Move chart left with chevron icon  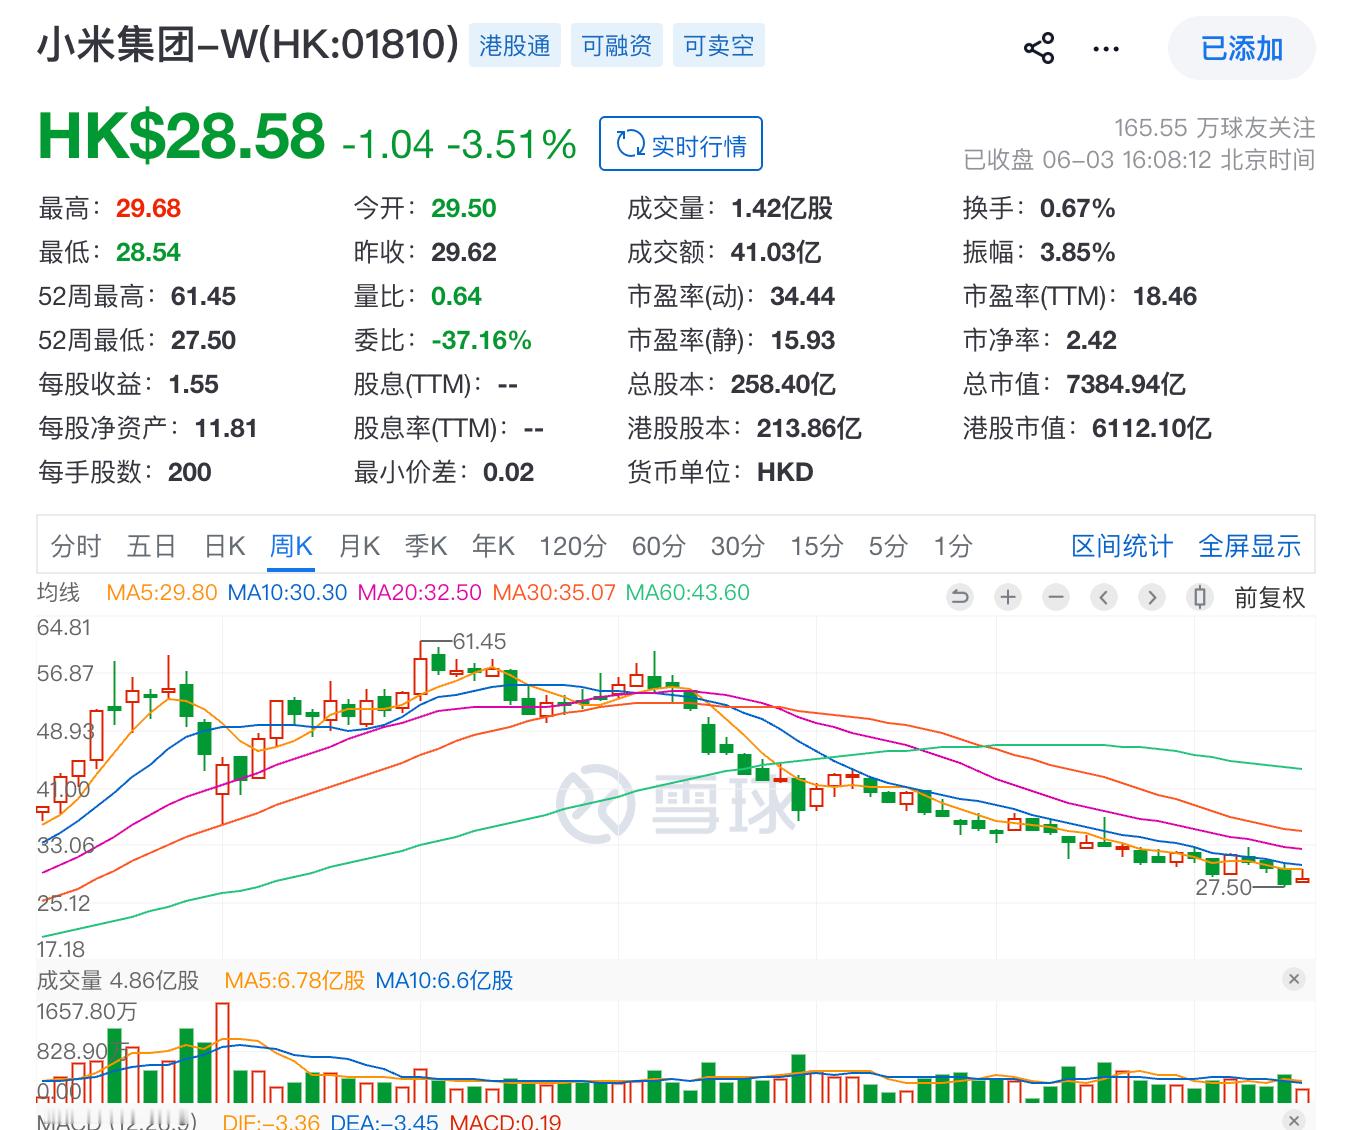pyautogui.click(x=1104, y=598)
